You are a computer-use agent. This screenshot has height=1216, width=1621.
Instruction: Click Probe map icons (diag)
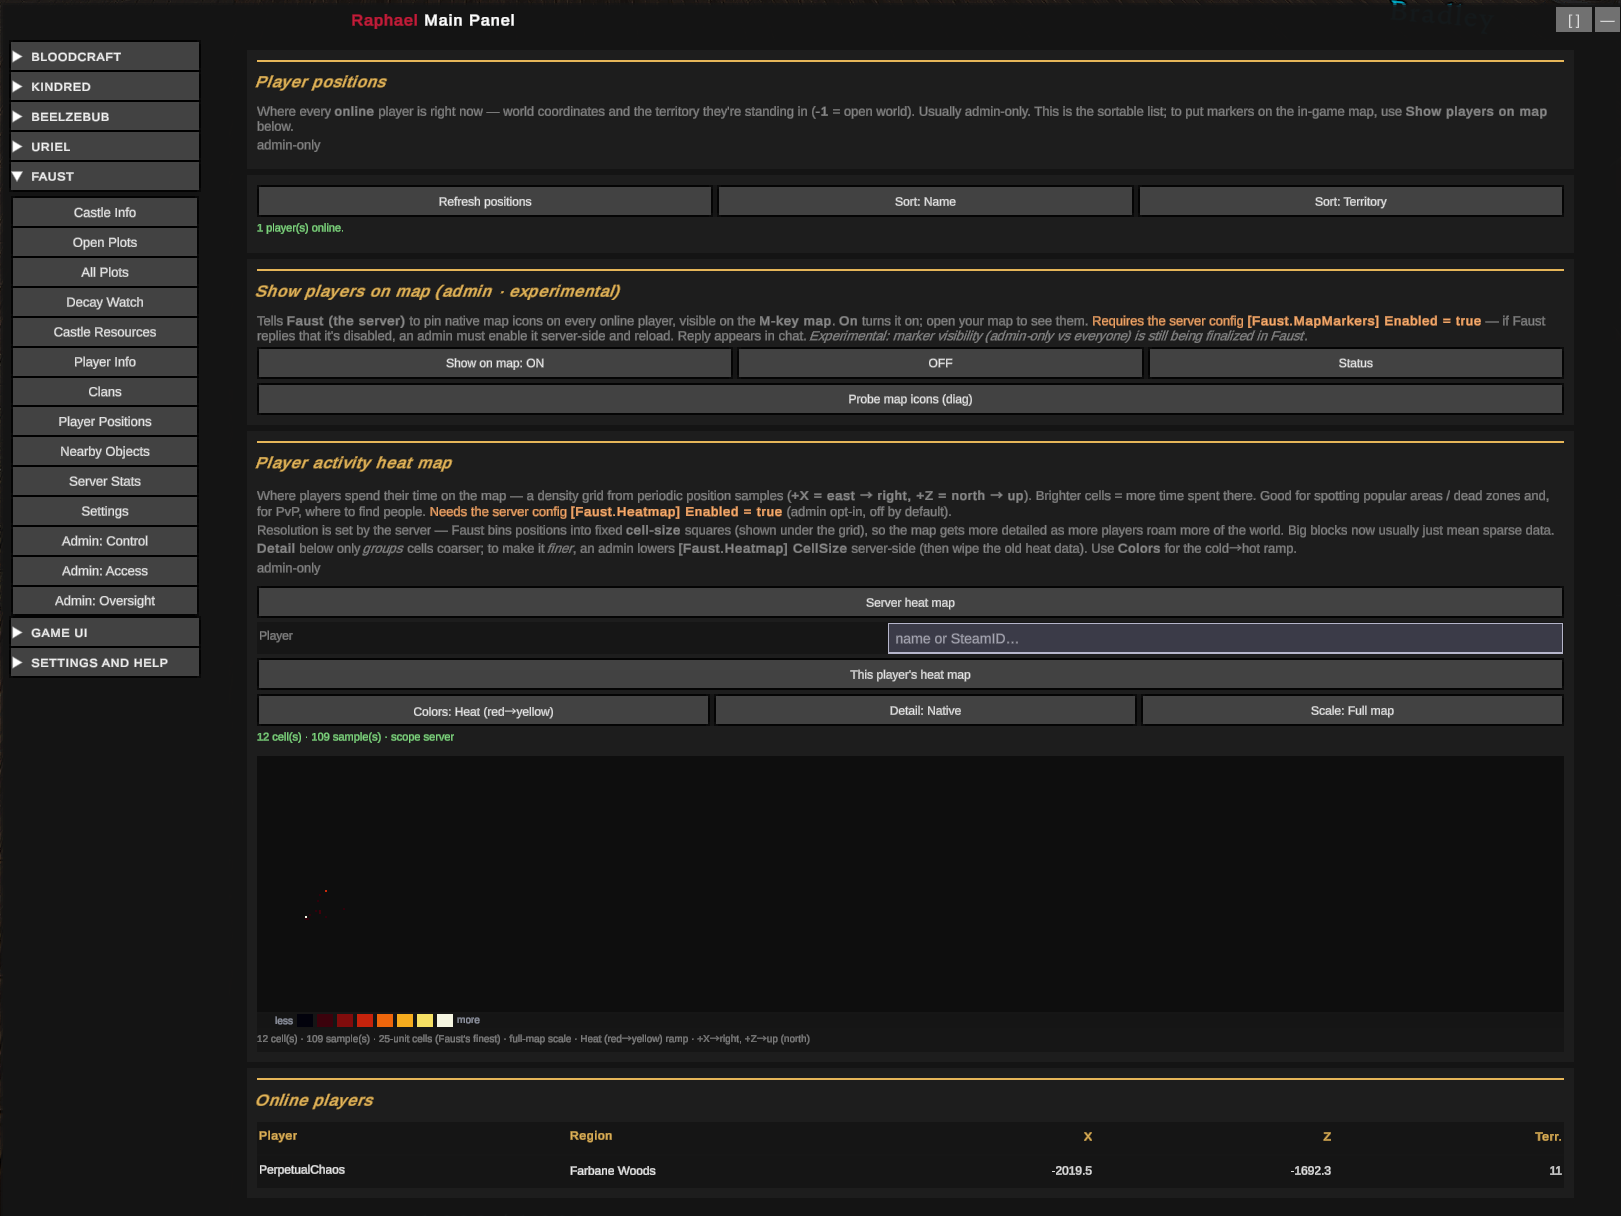tap(910, 399)
